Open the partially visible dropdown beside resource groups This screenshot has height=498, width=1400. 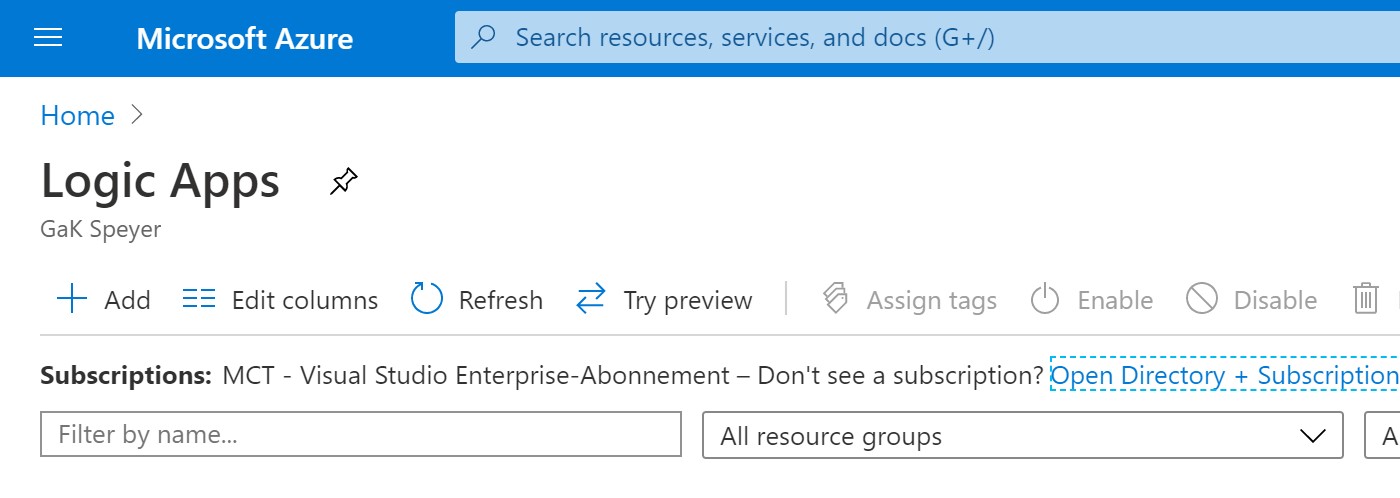coord(1385,436)
